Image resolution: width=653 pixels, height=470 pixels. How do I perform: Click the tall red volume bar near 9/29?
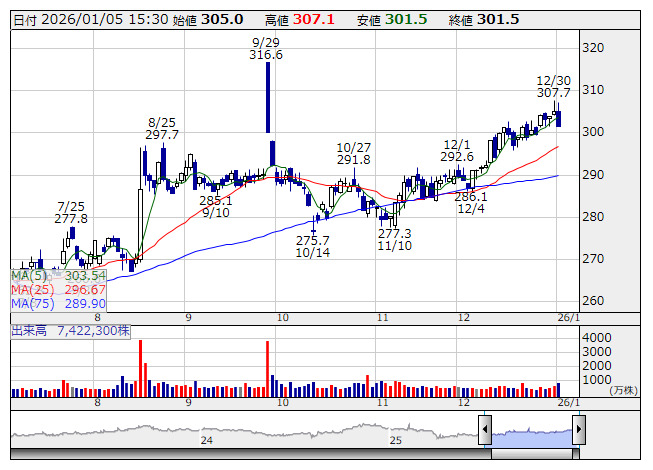[x=267, y=369]
